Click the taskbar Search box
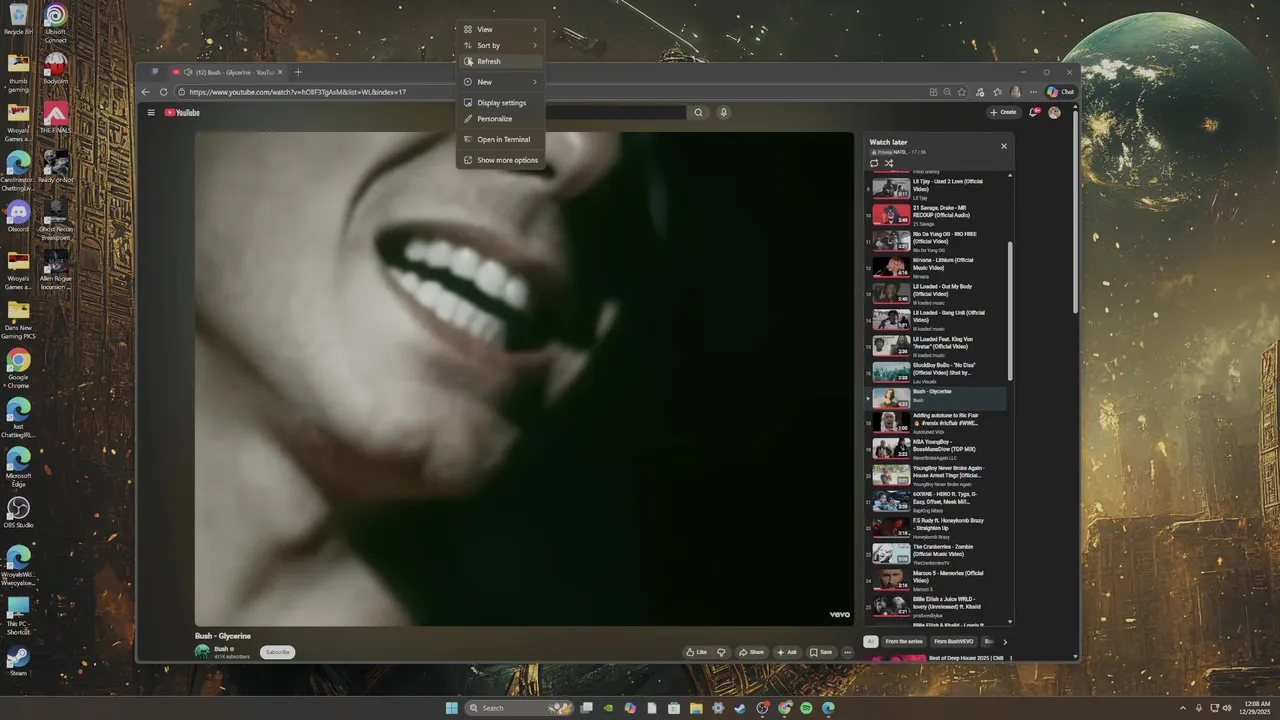This screenshot has width=1280, height=720. 520,708
